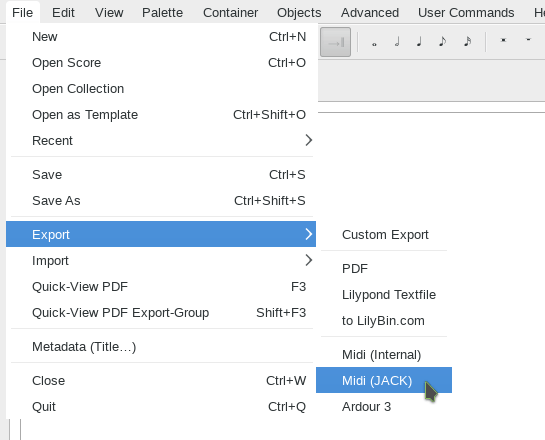The image size is (545, 440).
Task: Select Custom Export in the submenu
Action: point(384,235)
